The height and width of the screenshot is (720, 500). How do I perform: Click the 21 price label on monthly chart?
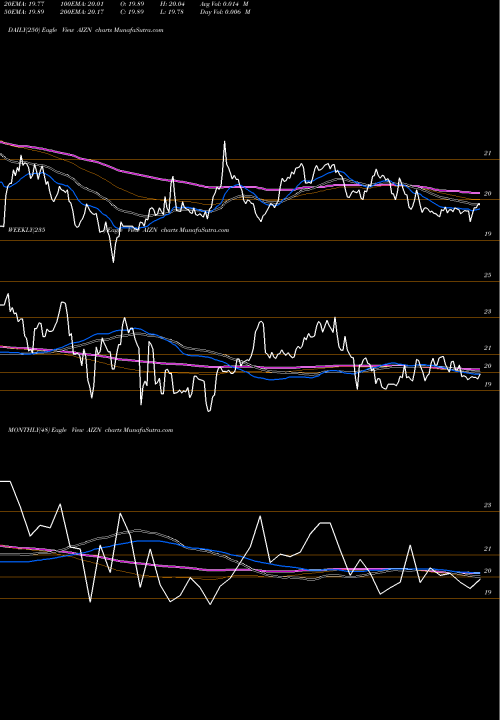pos(488,549)
